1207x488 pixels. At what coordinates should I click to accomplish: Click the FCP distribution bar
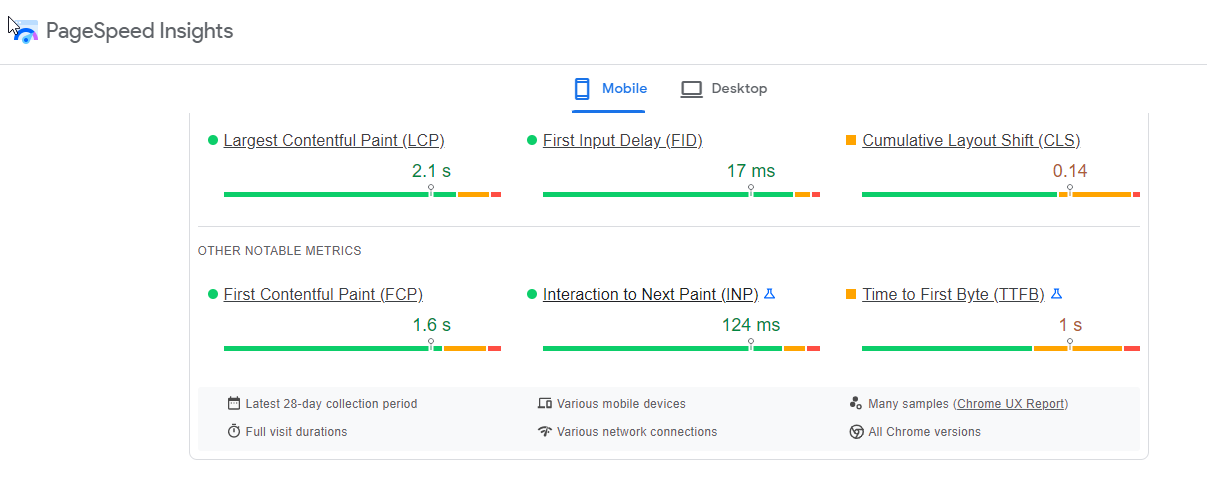point(362,348)
